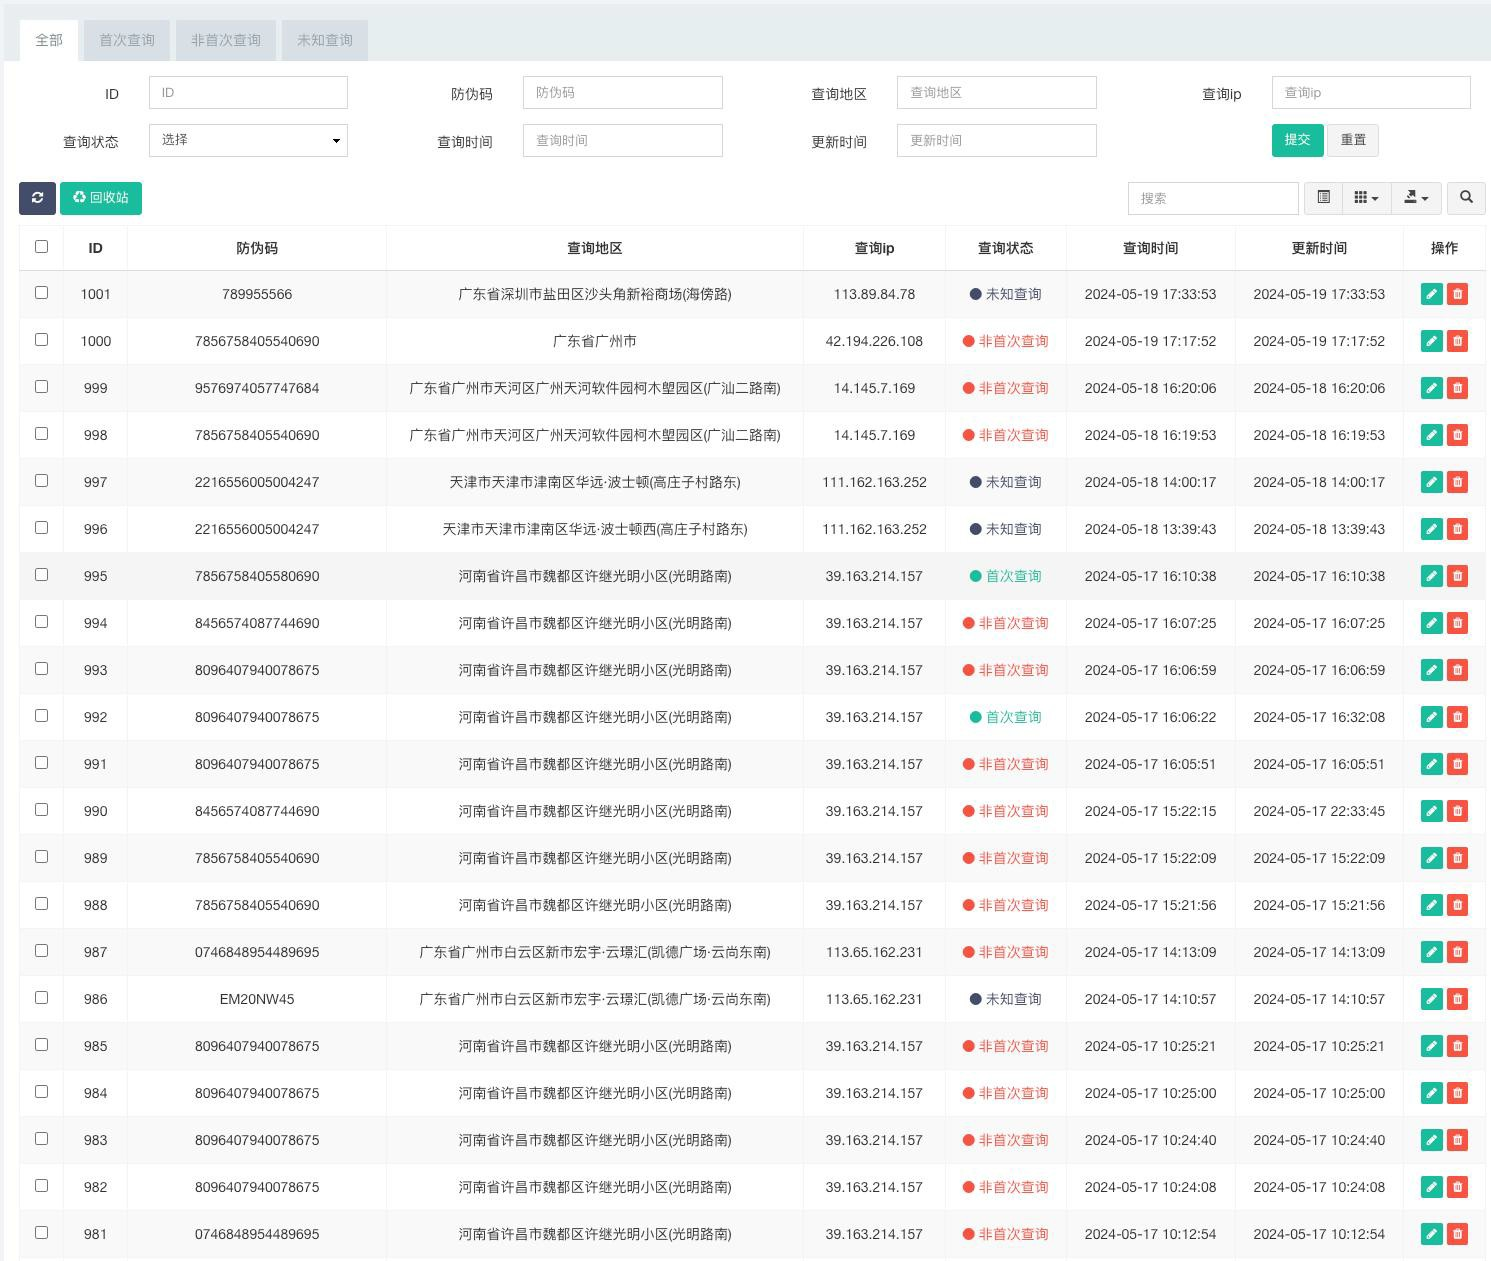Viewport: 1491px width, 1261px height.
Task: Open the 更新时间 date filter field
Action: pos(996,140)
